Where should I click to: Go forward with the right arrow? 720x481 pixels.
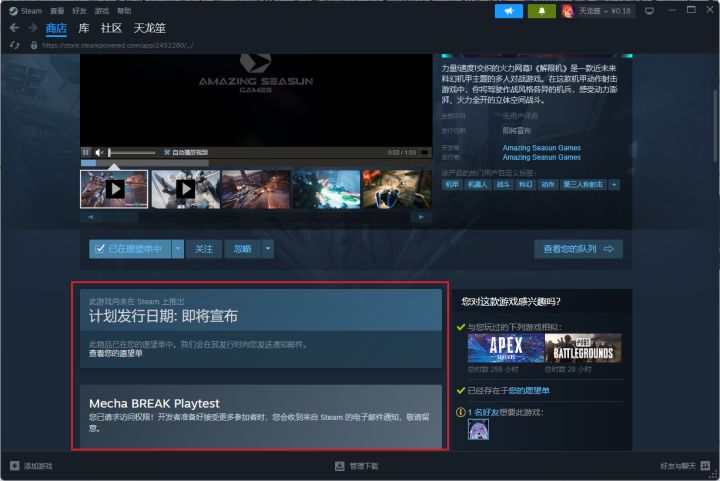[x=33, y=28]
